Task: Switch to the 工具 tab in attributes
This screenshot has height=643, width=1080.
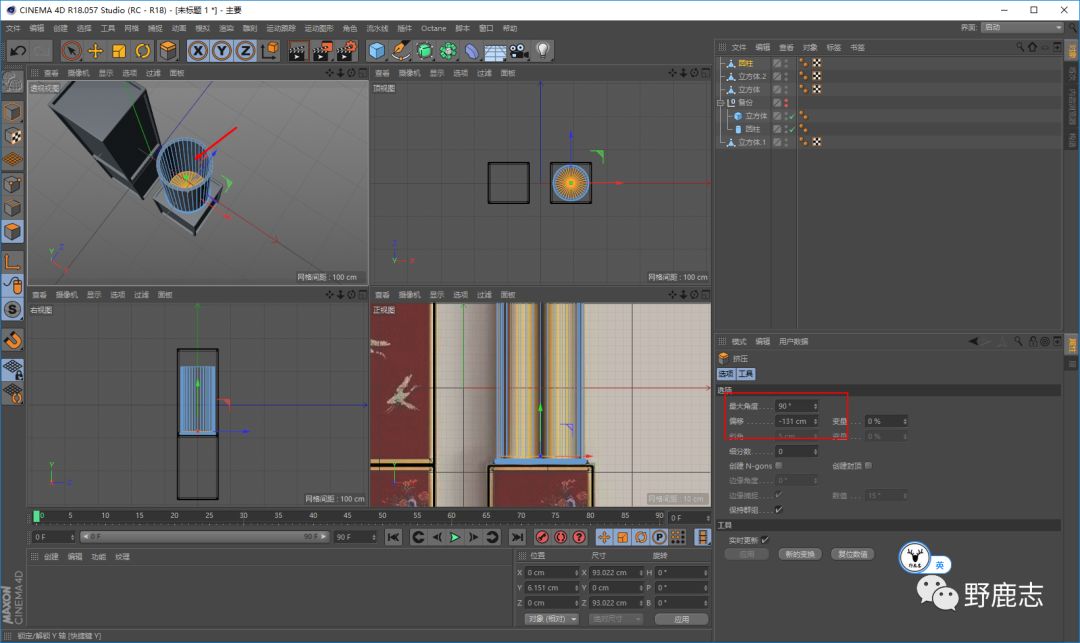Action: pos(746,373)
